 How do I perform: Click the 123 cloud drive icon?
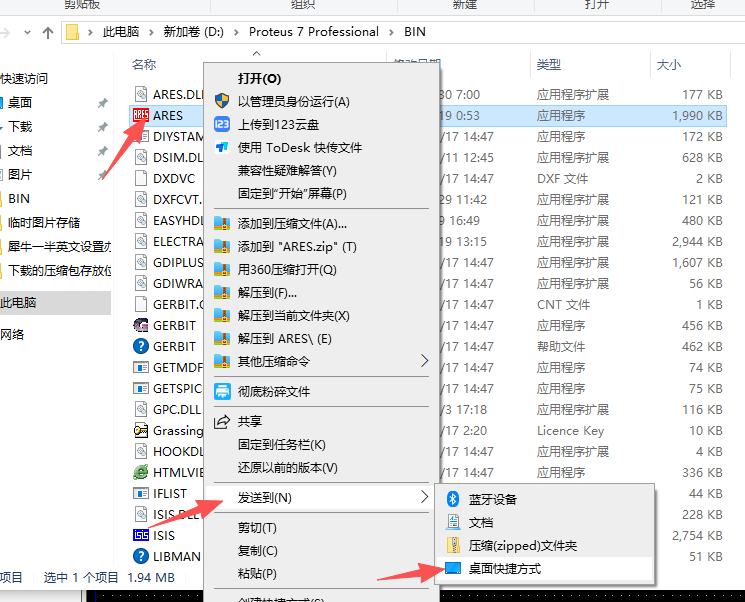[x=222, y=124]
